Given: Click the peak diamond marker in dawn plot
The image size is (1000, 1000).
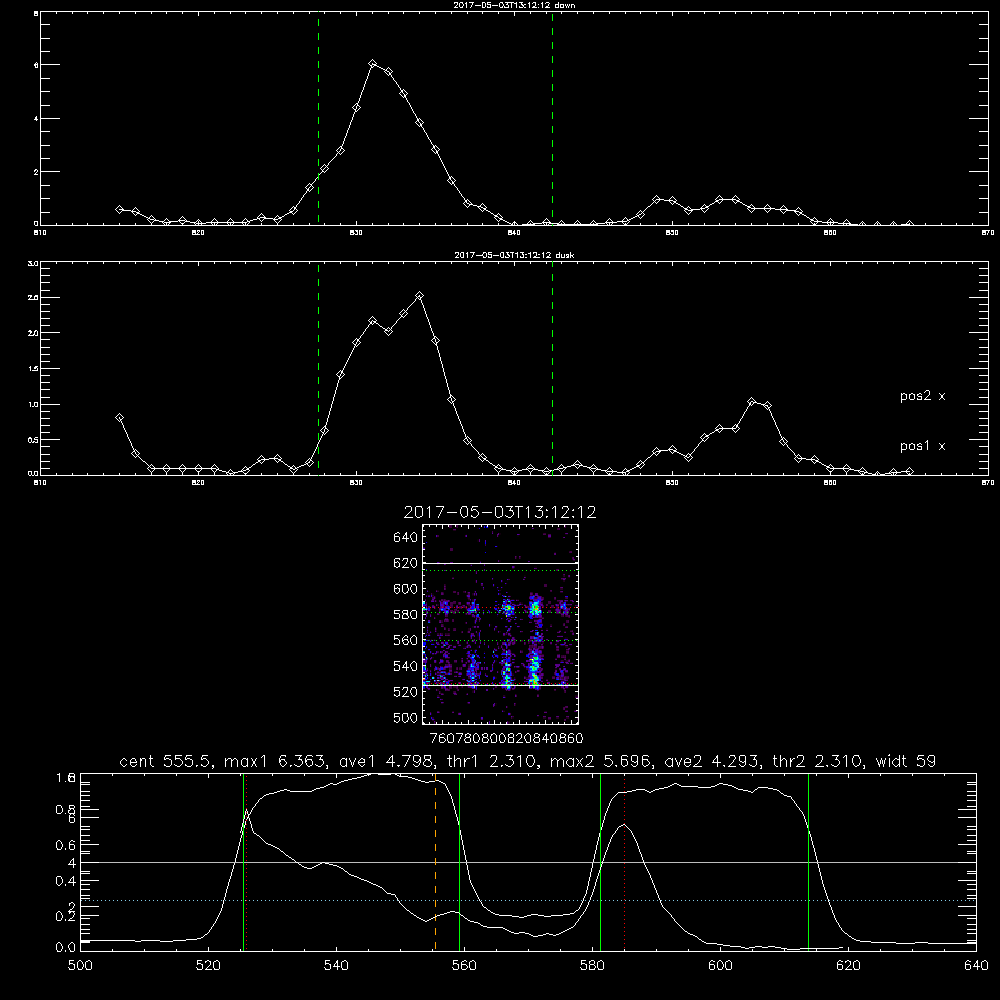Looking at the screenshot, I should (x=372, y=64).
